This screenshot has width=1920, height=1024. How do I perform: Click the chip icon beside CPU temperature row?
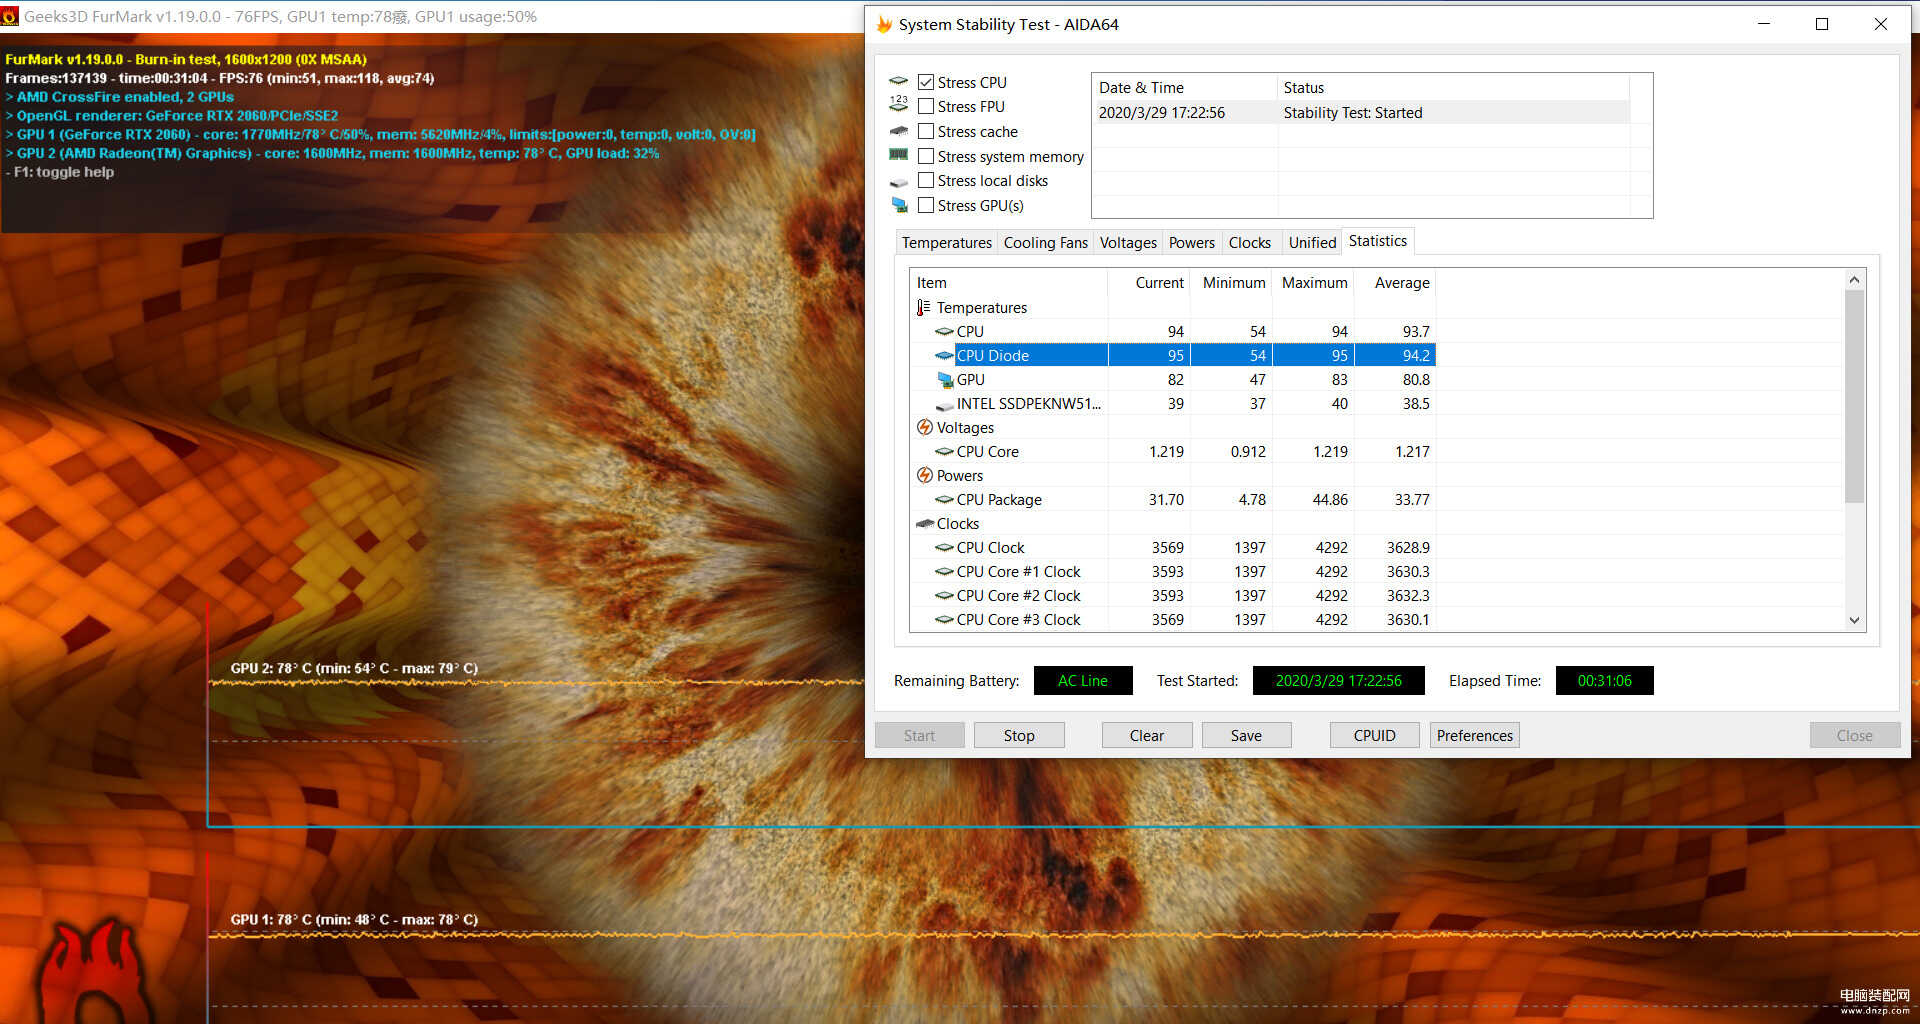point(944,332)
